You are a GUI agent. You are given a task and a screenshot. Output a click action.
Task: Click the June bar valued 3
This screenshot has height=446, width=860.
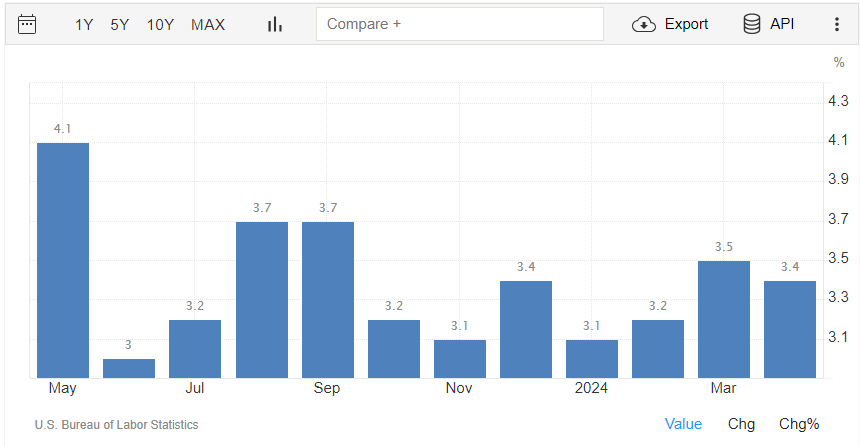pyautogui.click(x=129, y=369)
